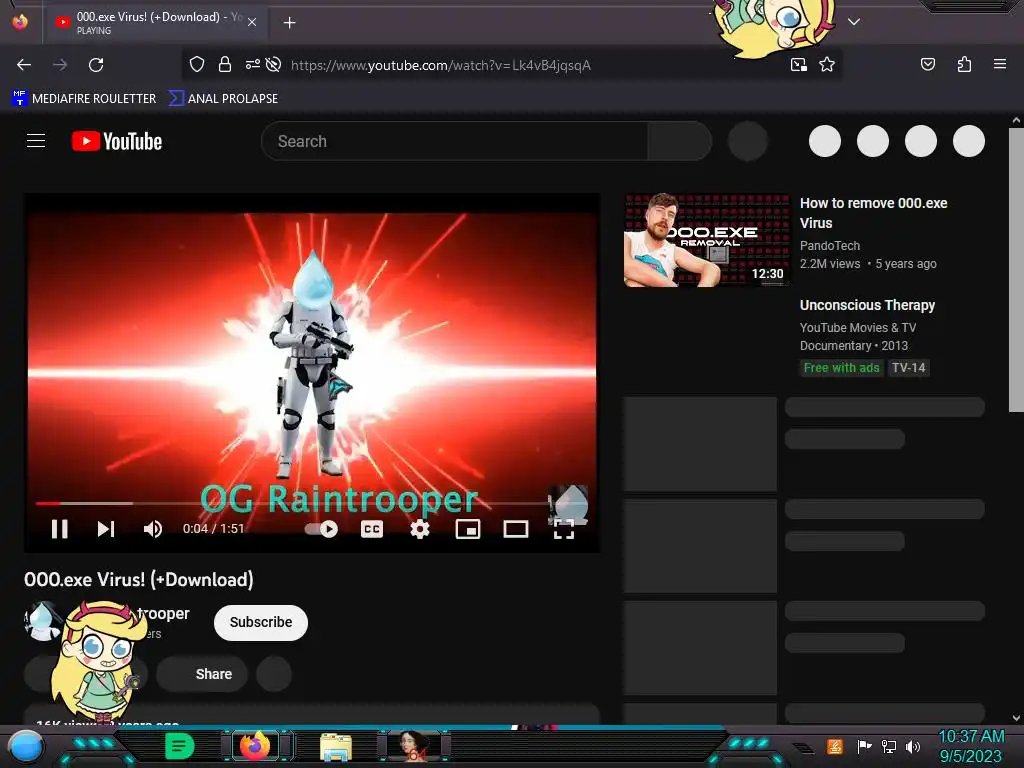Viewport: 1024px width, 768px height.
Task: Click the YouTube URL in address bar
Action: pos(441,65)
